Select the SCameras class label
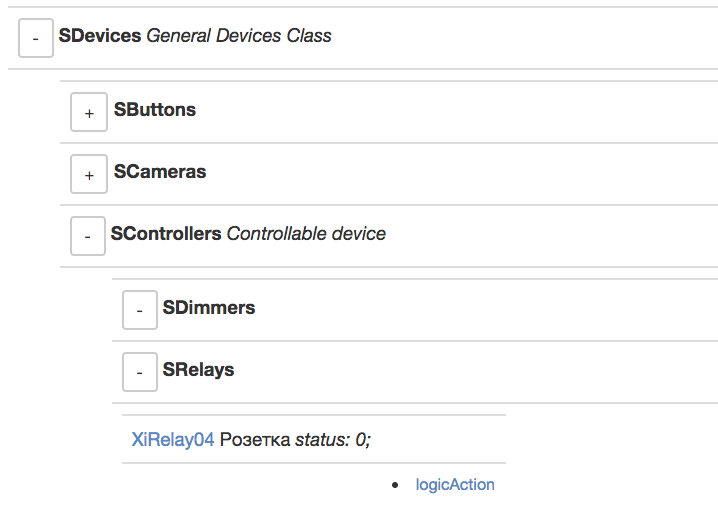718x518 pixels. [x=160, y=172]
